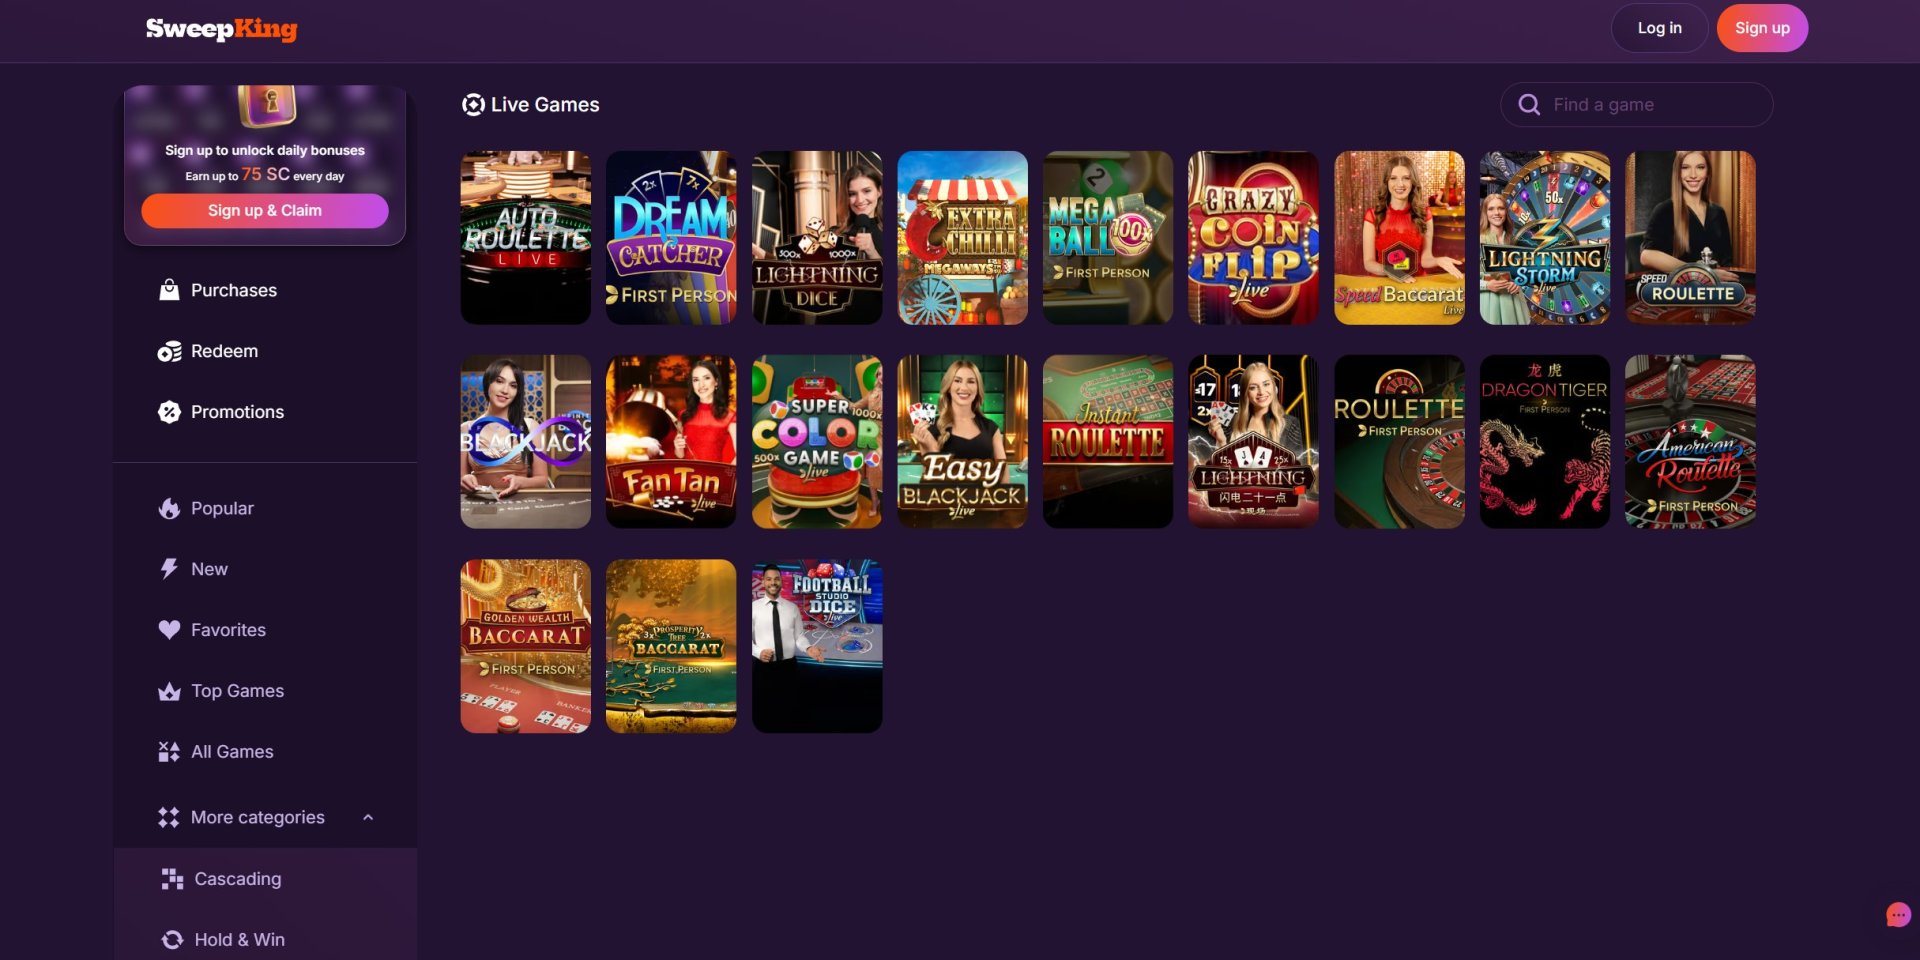Open the Lightning Storm Live game
This screenshot has height=960, width=1920.
(x=1545, y=238)
